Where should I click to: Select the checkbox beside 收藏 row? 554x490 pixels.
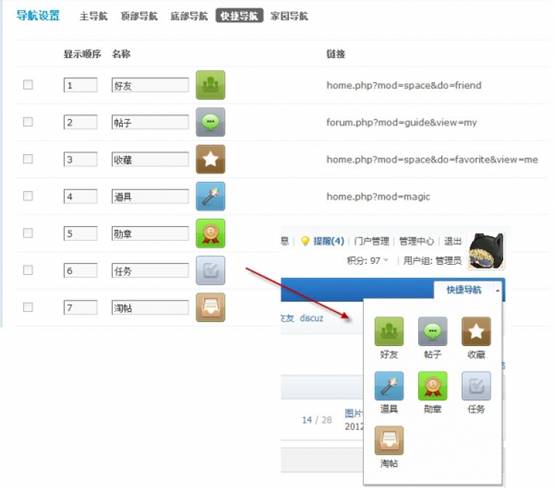click(28, 159)
